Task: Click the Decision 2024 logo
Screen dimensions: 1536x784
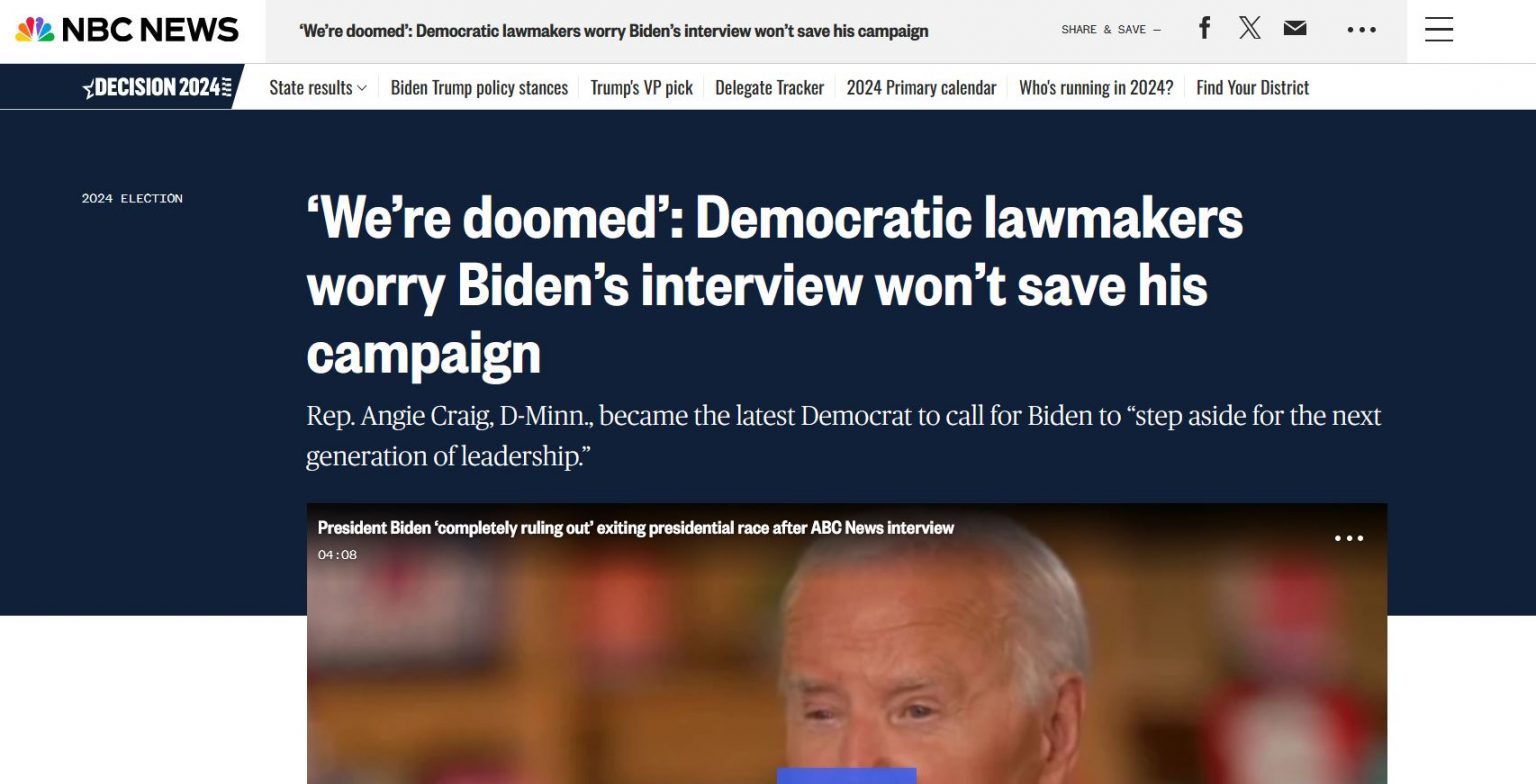Action: (x=158, y=88)
